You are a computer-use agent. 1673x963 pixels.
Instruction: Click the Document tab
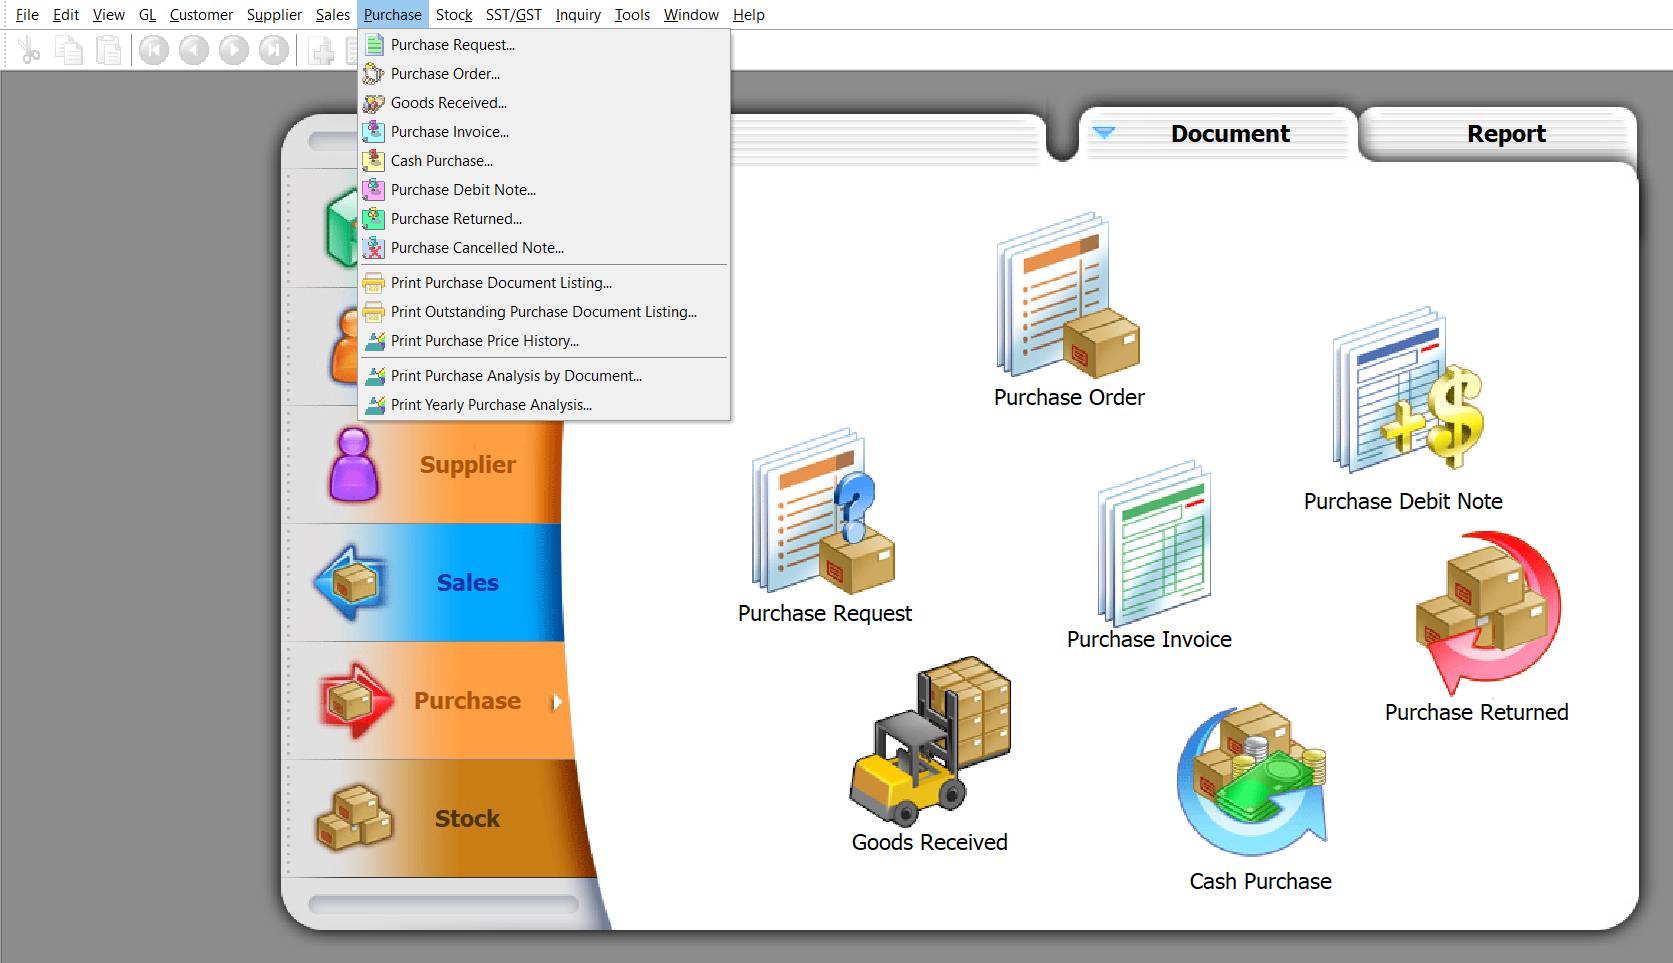click(x=1230, y=133)
